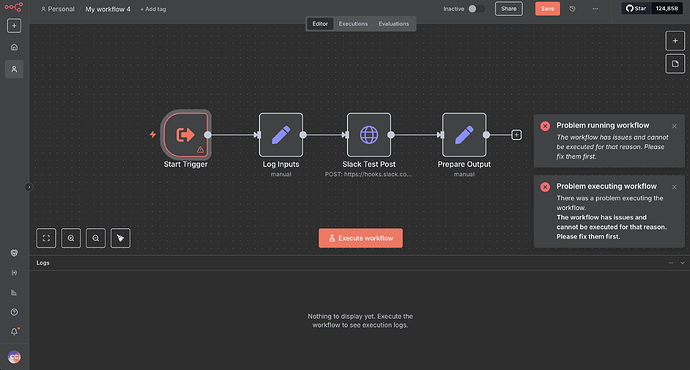Screen dimensions: 690x370
Task: Click the My workflow 4 title
Action: (x=108, y=9)
